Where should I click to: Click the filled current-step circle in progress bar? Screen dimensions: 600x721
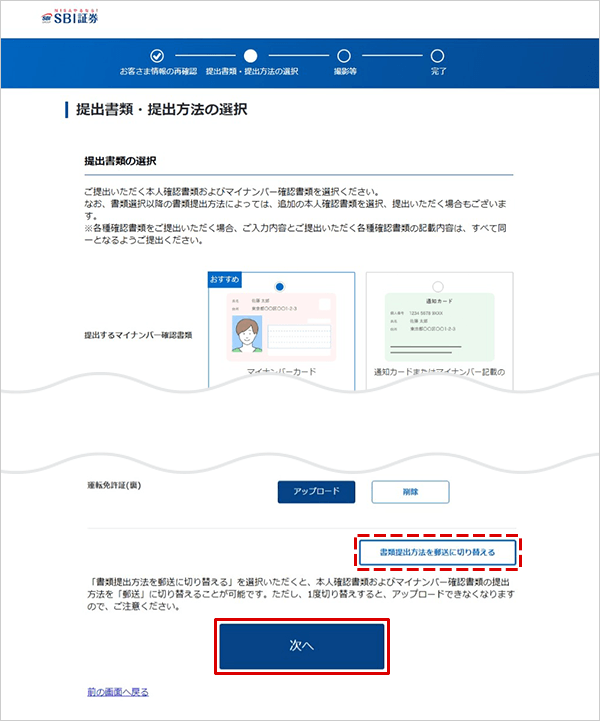251,56
